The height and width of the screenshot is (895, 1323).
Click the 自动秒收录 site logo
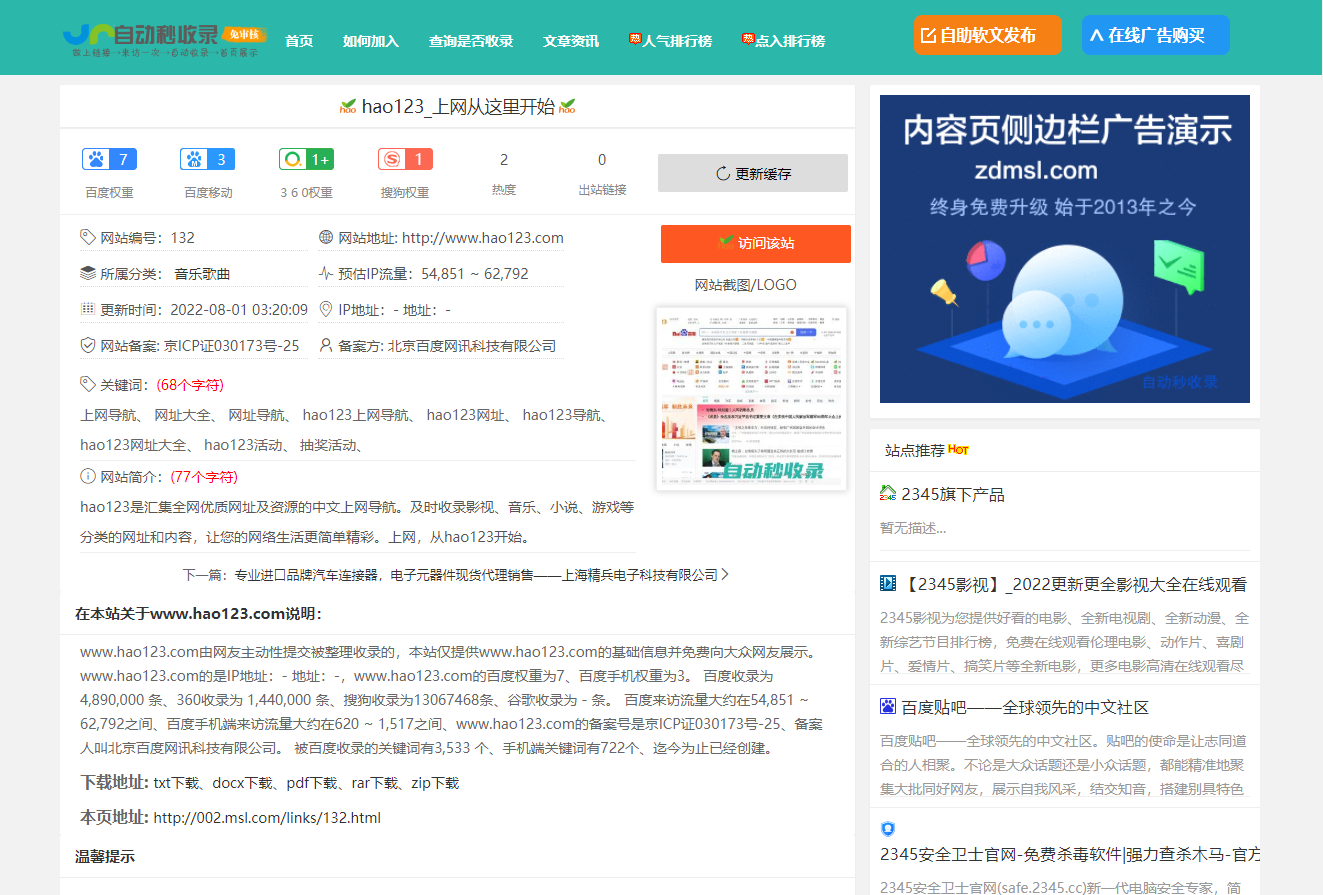165,38
